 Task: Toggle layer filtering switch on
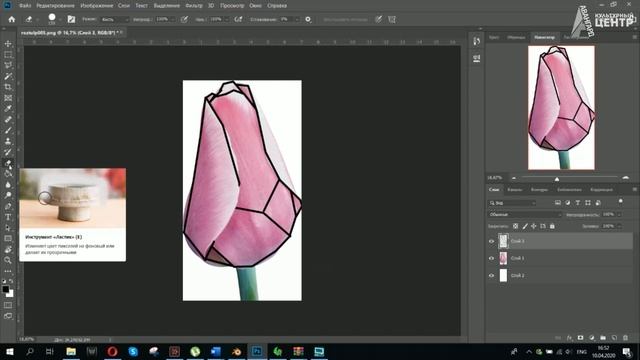point(620,201)
